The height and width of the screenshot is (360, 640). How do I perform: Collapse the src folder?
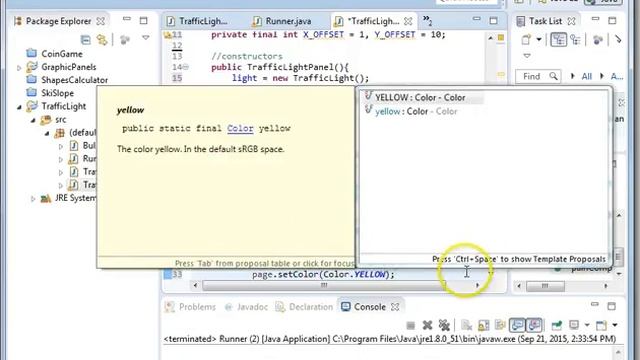33,120
